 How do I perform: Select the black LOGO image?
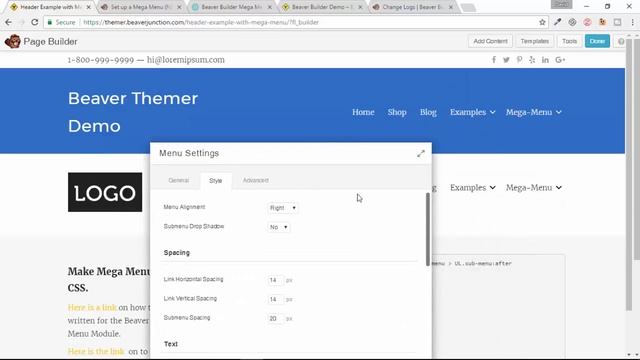pos(105,192)
